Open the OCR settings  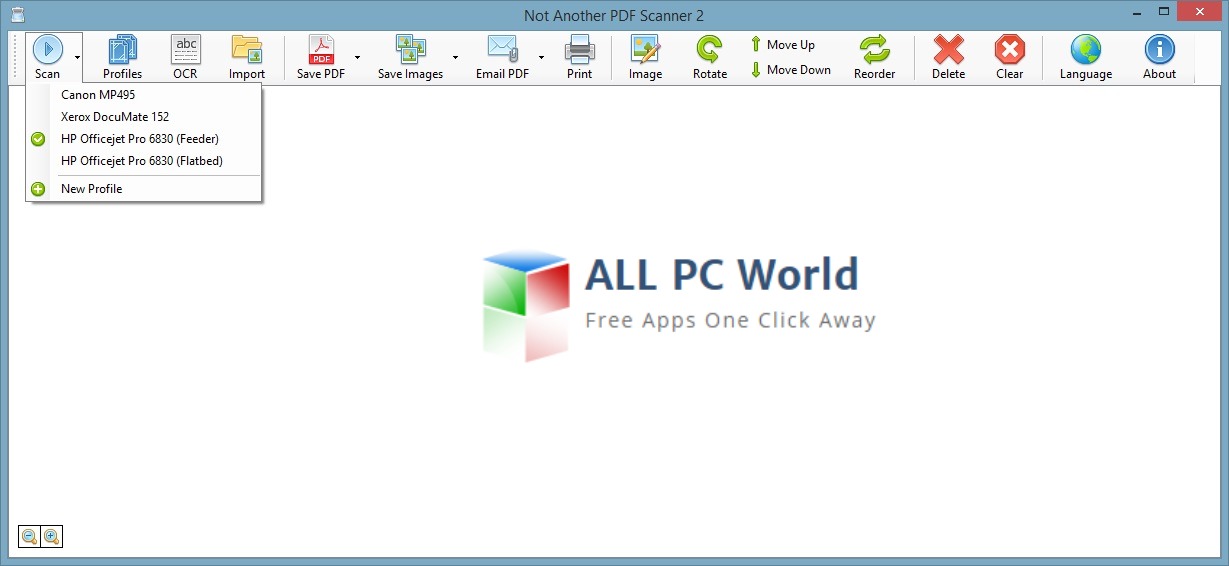click(x=185, y=58)
